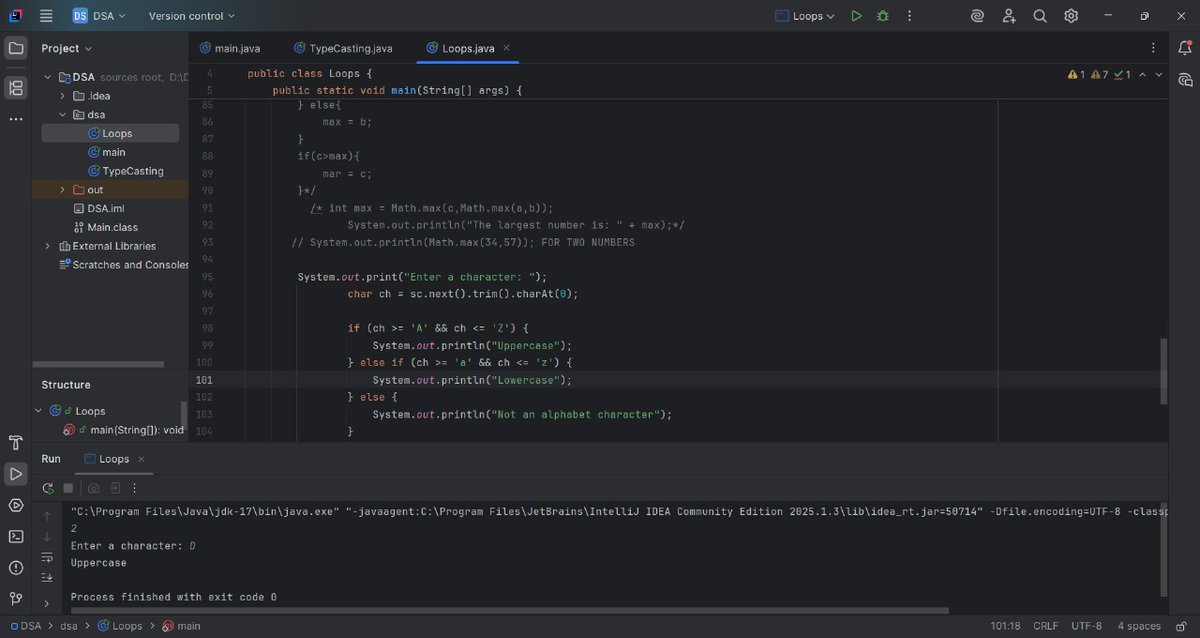Click the editor vertical scrollbar thumb
Screen dimensions: 1200x638
pyautogui.click(x=1163, y=371)
